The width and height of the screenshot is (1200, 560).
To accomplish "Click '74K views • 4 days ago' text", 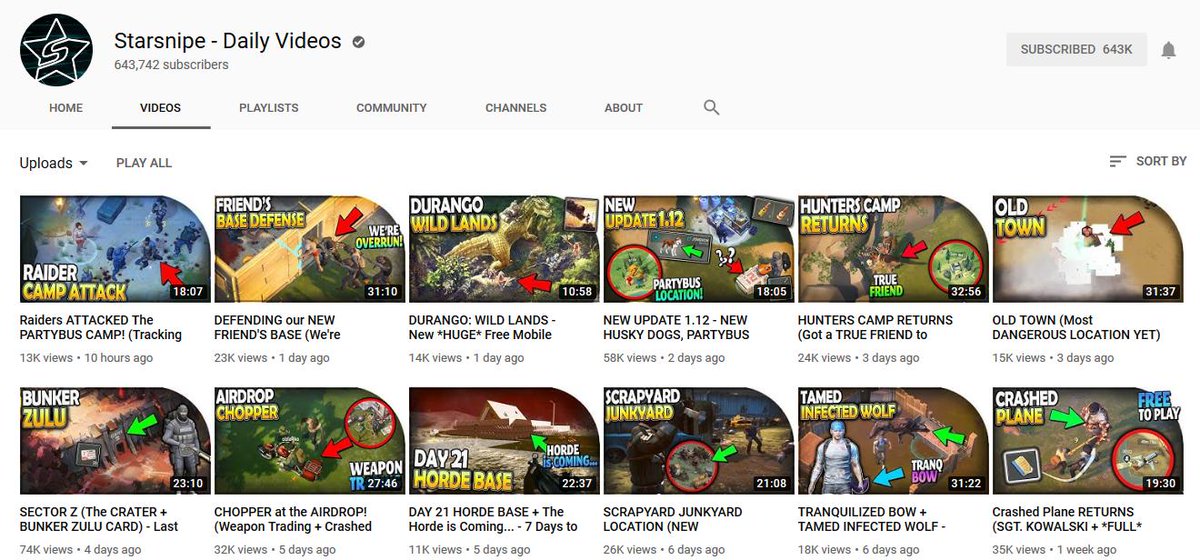I will 81,550.
